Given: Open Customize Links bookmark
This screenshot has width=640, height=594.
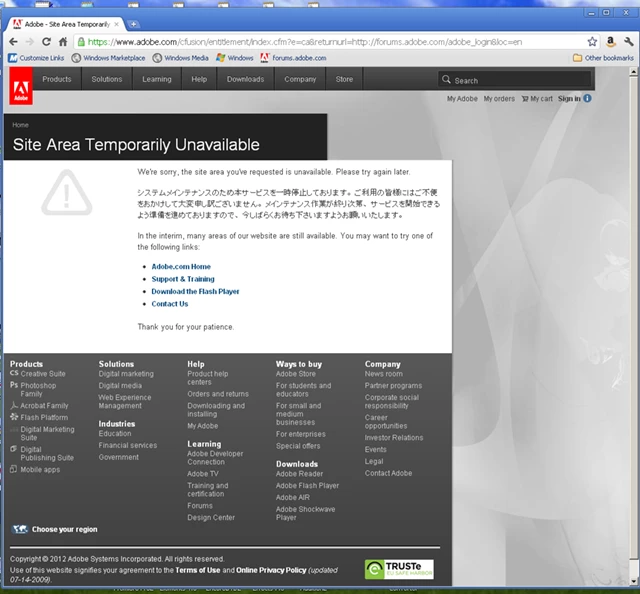Looking at the screenshot, I should 36,58.
